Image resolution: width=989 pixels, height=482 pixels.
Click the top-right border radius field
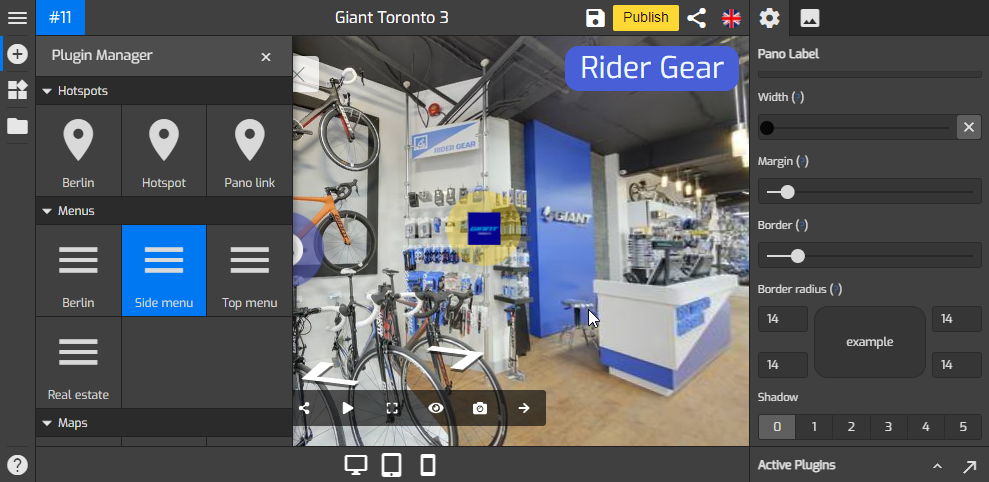[x=957, y=319]
